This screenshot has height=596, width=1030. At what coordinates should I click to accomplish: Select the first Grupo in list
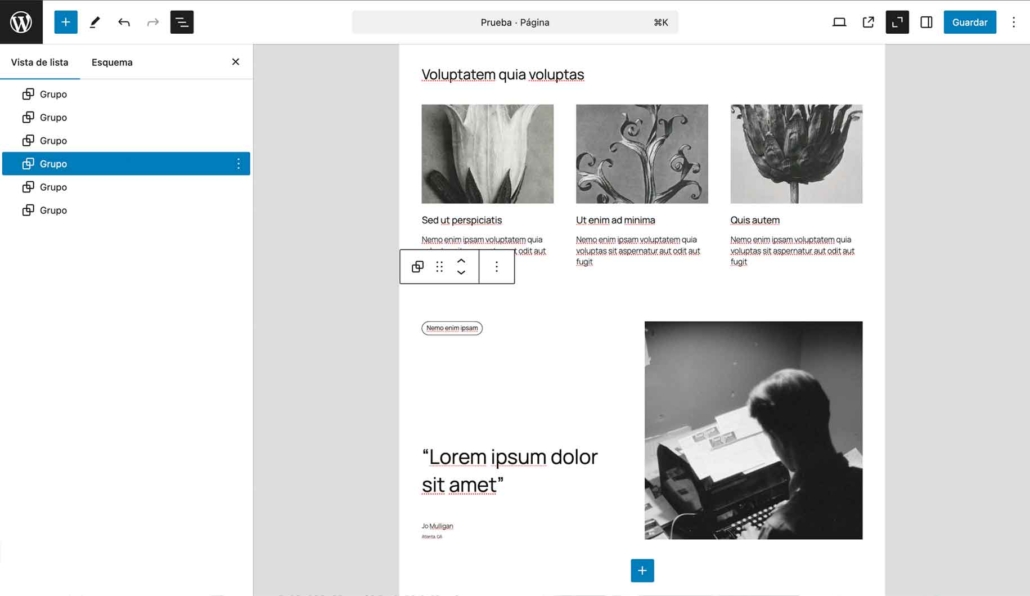click(53, 94)
